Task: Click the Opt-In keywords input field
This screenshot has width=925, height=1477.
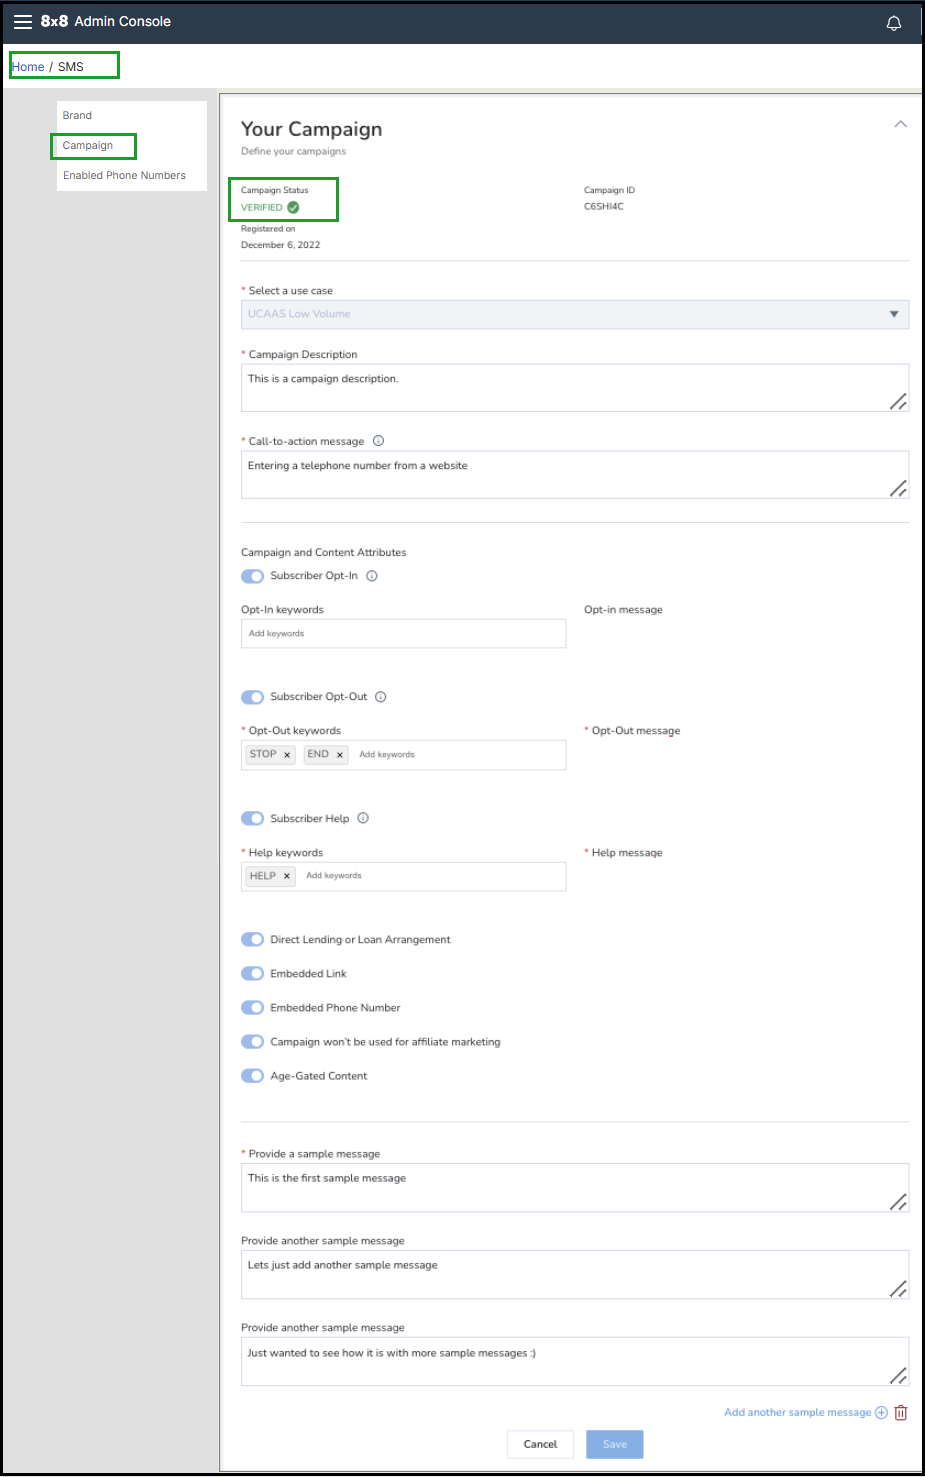Action: click(403, 634)
